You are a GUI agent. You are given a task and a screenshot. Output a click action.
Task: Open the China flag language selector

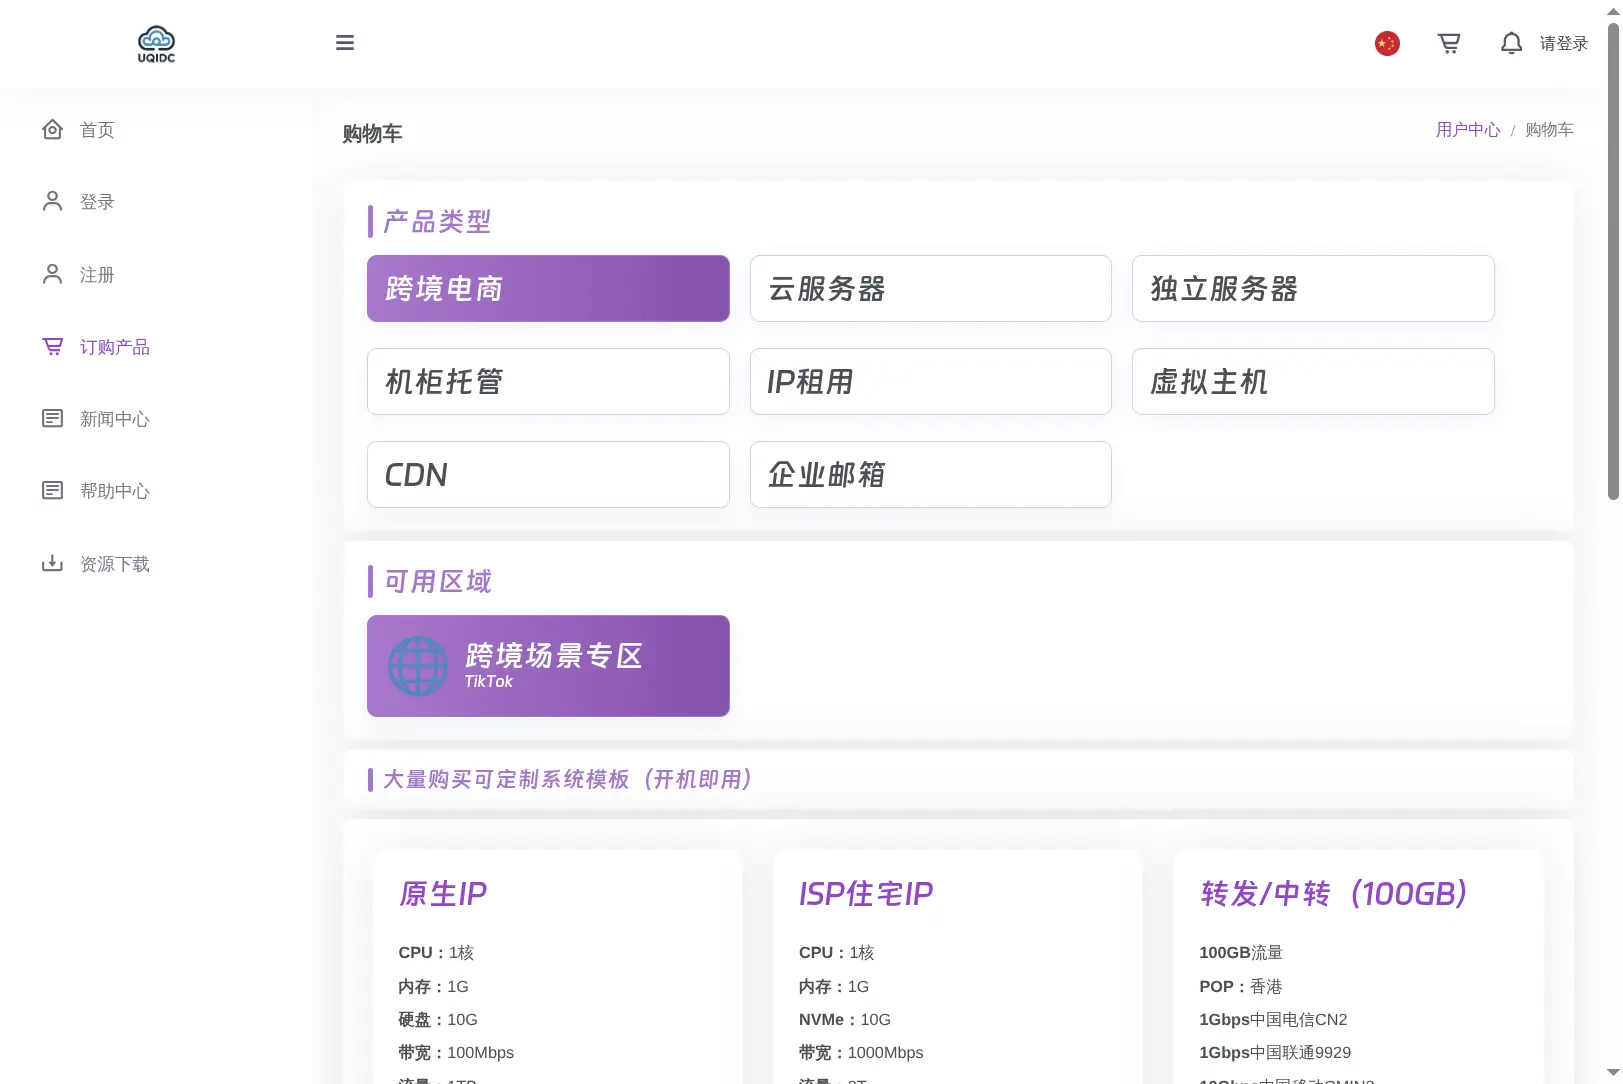pos(1387,43)
